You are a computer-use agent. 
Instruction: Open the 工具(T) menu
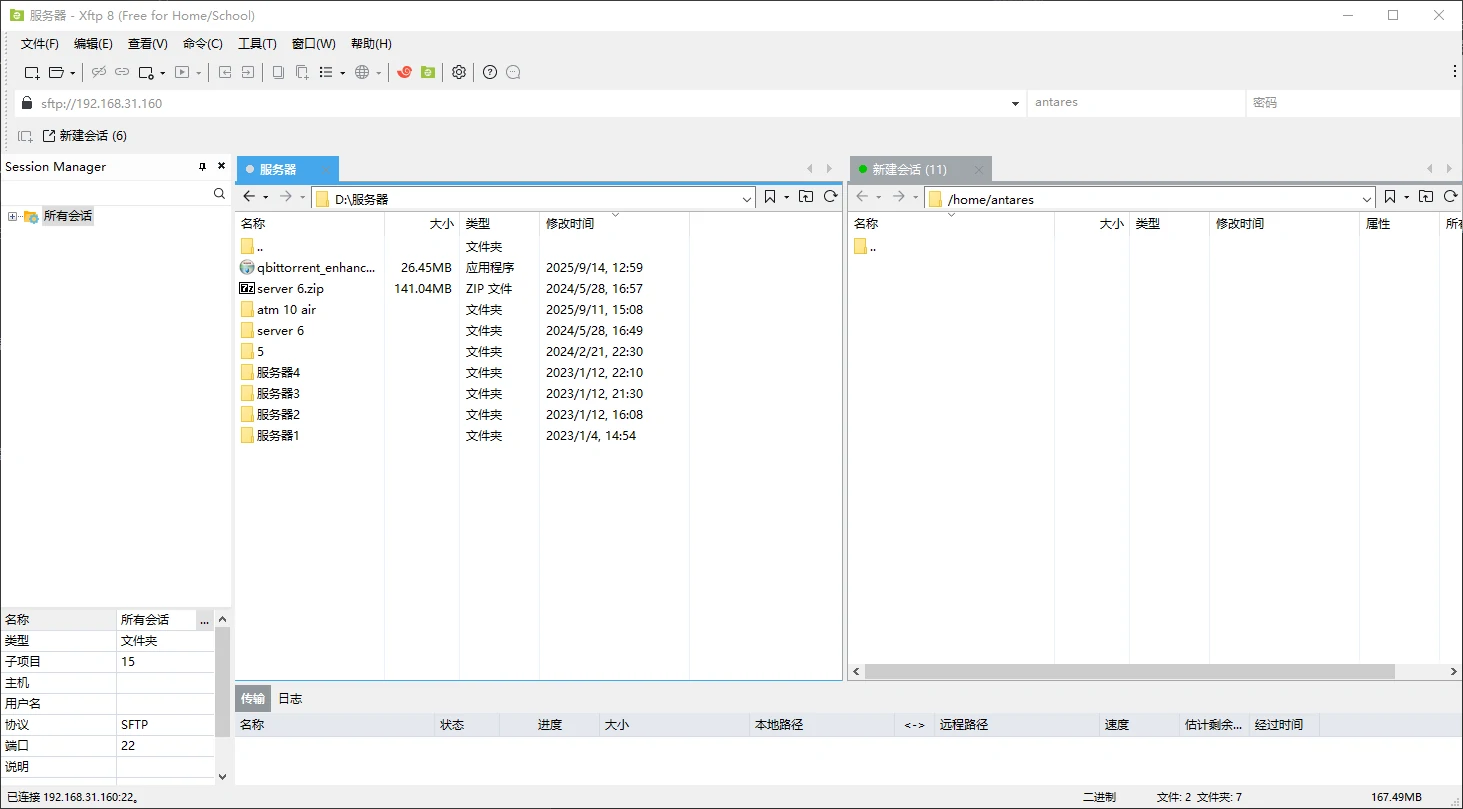257,44
